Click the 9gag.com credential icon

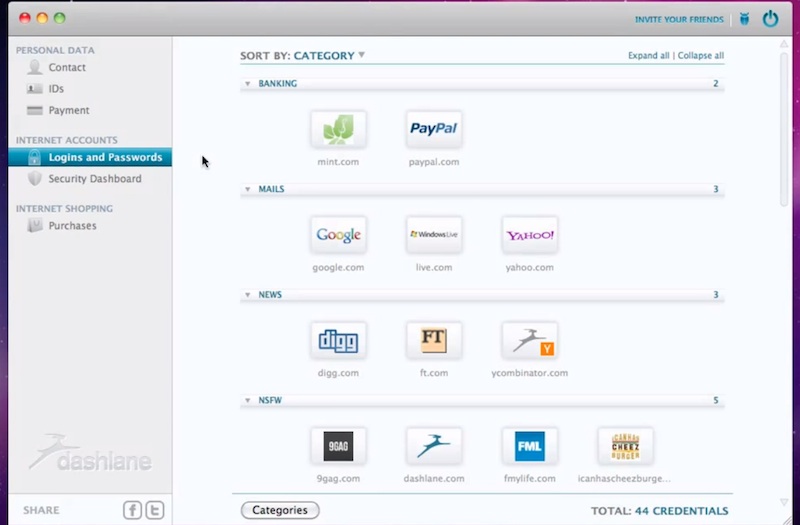(338, 446)
